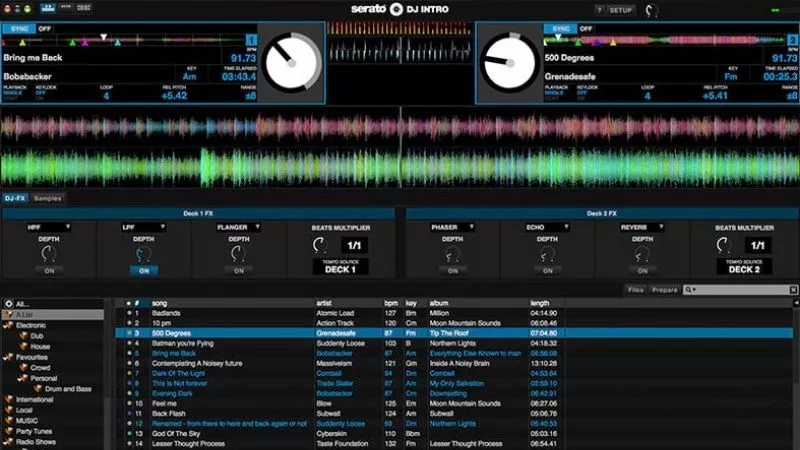This screenshot has height=450, width=800.
Task: Click the Party Tunes crate icon
Action: 9,431
